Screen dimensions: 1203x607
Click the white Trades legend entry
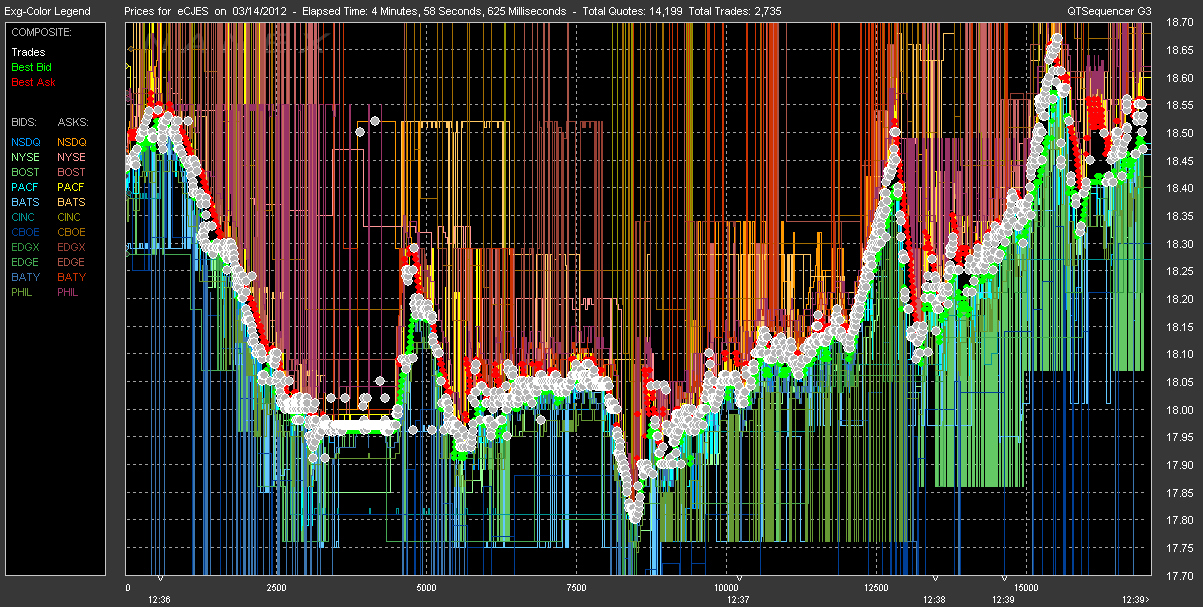tap(28, 52)
